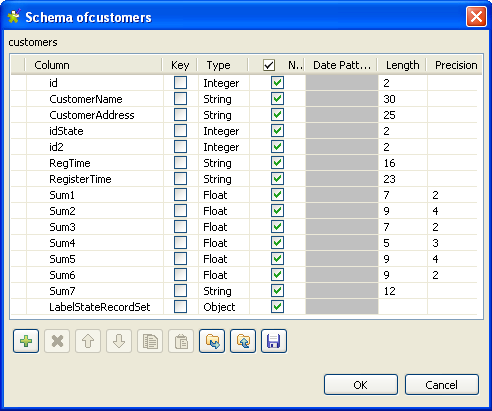Click the schema dialog title icon

pyautogui.click(x=14, y=17)
